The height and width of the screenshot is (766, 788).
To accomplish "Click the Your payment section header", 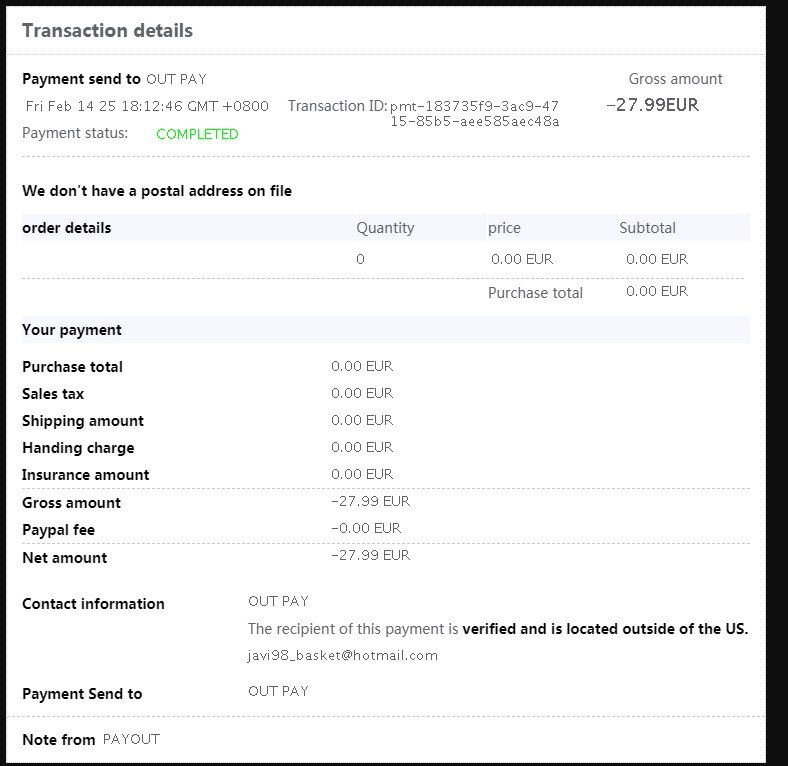I will 72,330.
